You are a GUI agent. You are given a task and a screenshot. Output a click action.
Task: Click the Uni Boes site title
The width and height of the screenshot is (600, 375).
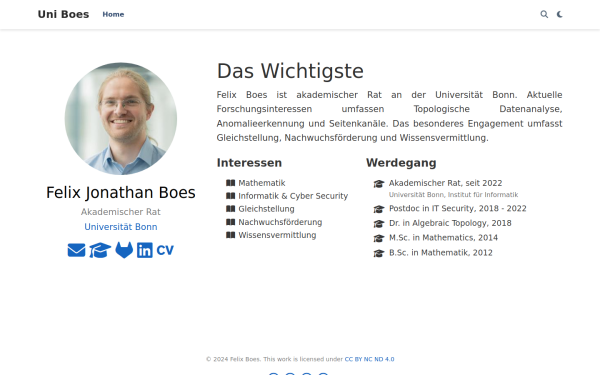(x=63, y=14)
